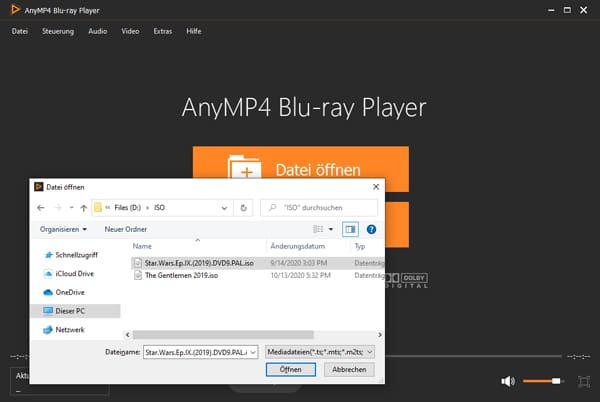
Task: Close the Datei öffnen dialog
Action: tap(376, 187)
